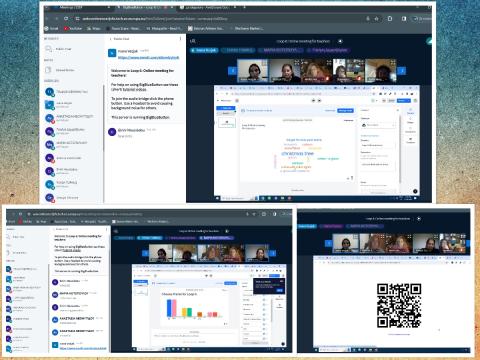This screenshot has width=480, height=360.
Task: Click the QR code in the shared screen
Action: pyautogui.click(x=399, y=306)
